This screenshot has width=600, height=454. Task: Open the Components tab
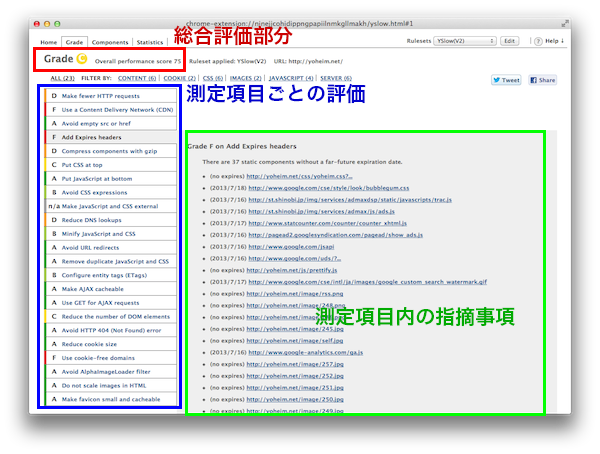click(110, 42)
